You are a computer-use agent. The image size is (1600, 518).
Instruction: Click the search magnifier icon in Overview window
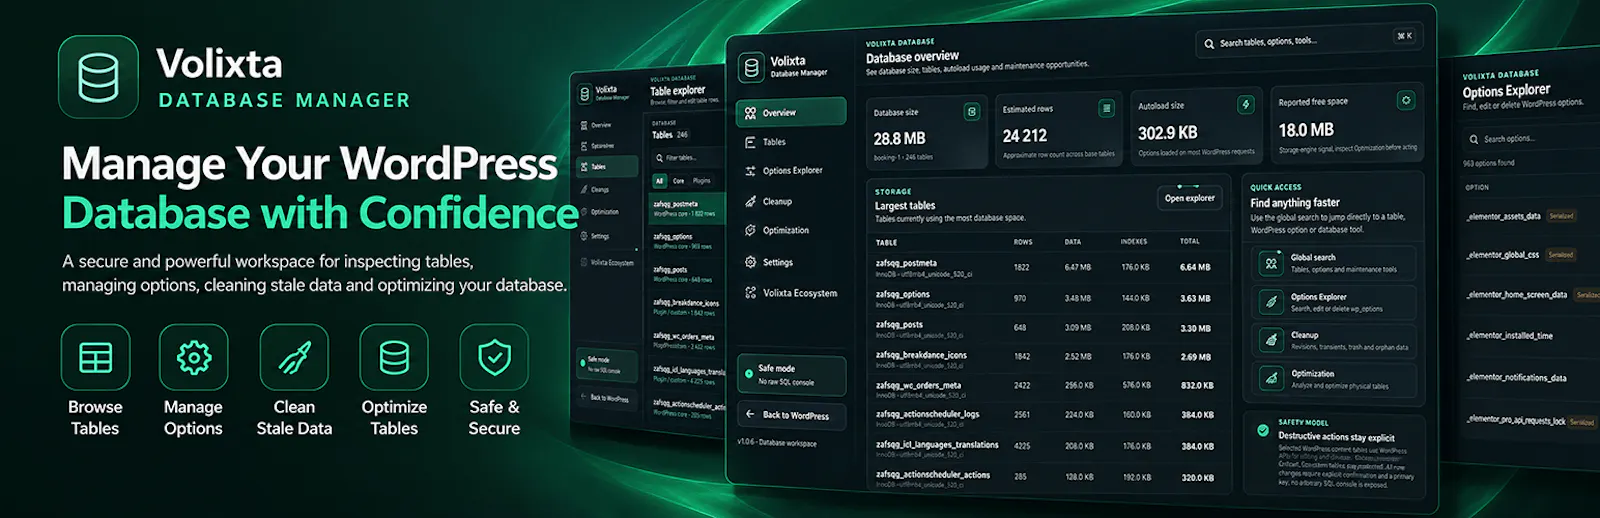pos(1209,44)
